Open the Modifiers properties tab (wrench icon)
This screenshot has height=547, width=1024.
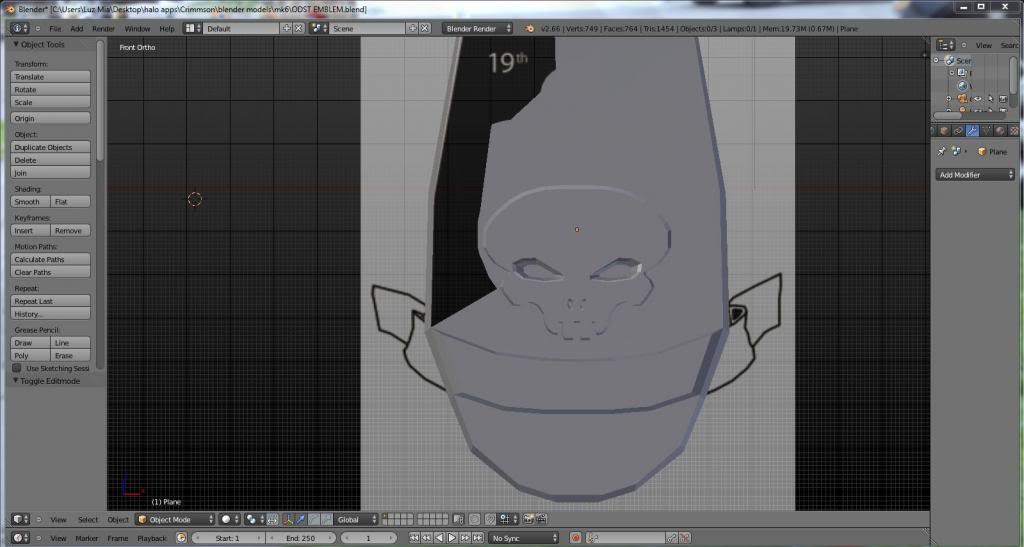972,131
